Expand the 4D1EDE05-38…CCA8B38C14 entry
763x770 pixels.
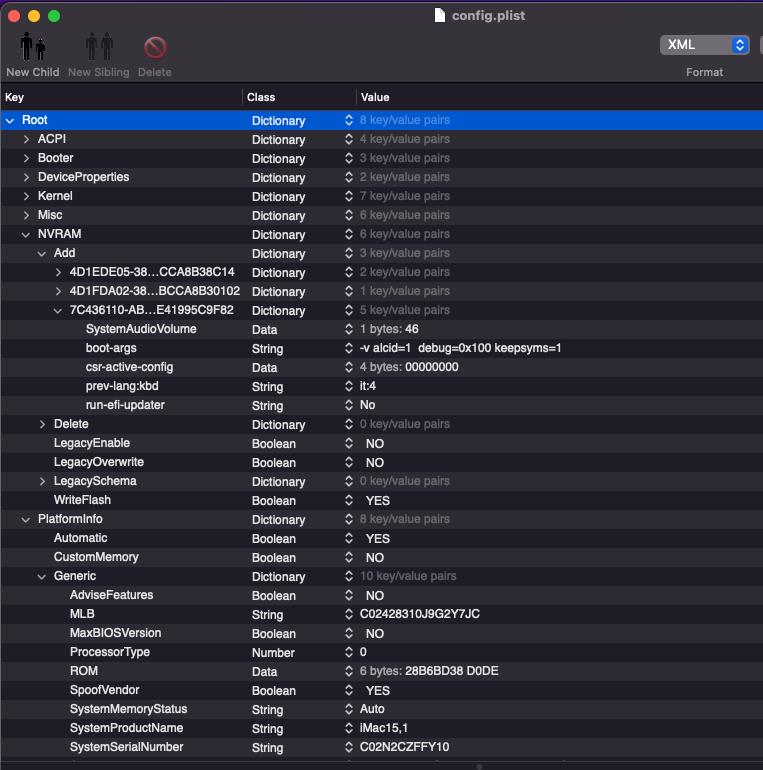tap(58, 273)
